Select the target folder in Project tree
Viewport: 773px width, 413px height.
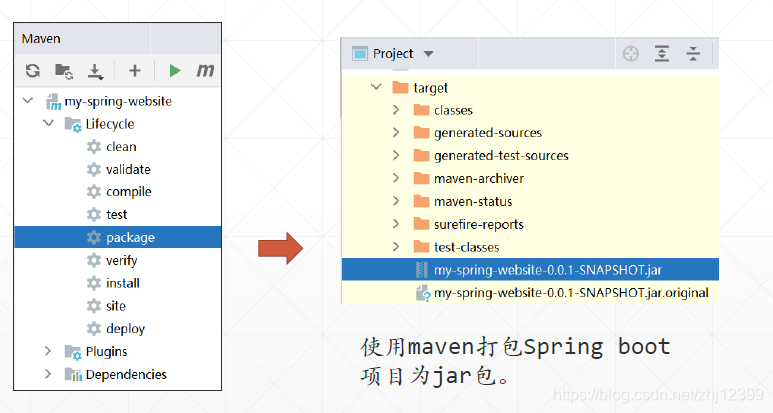coord(430,88)
